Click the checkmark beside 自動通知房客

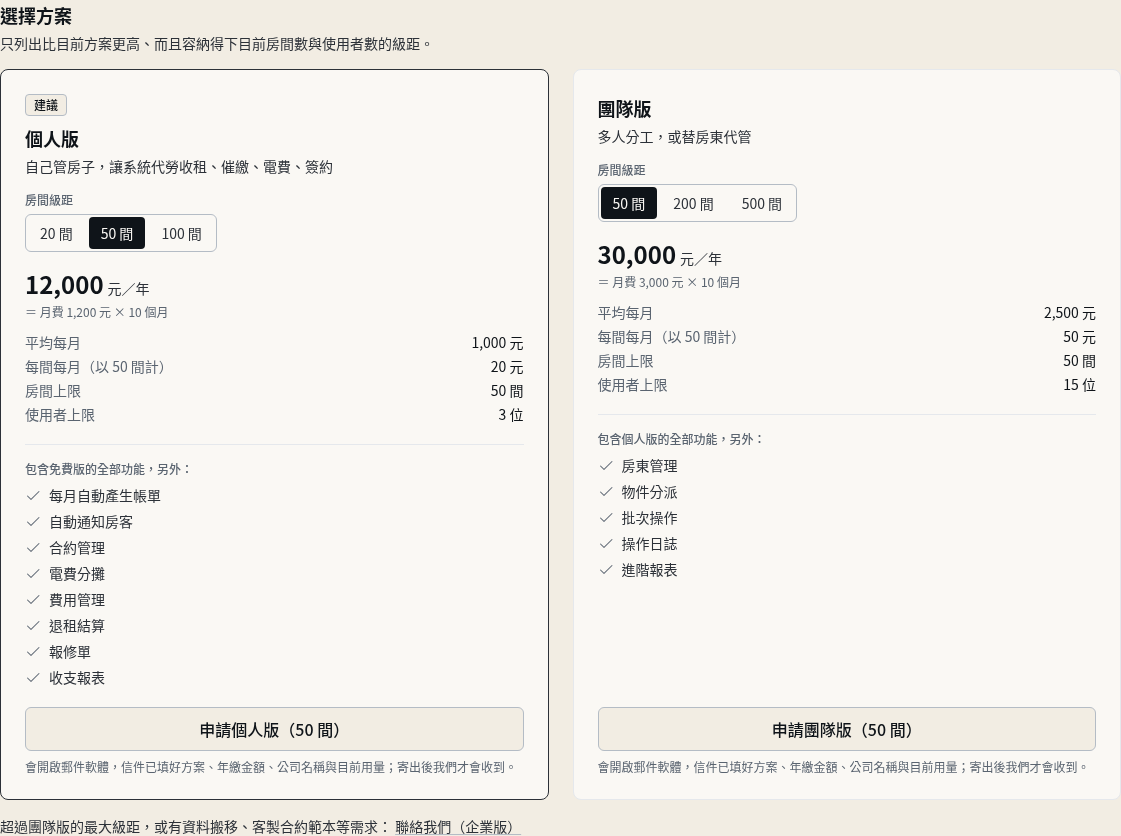click(x=33, y=522)
